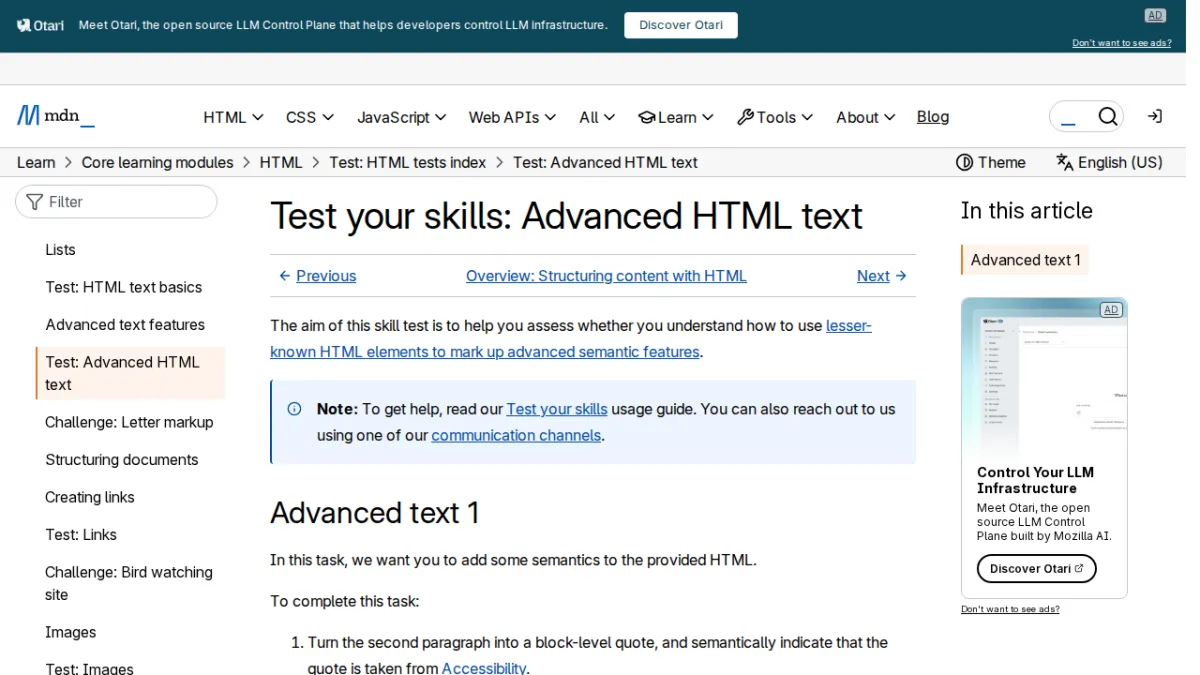Open the Learn menu in the navbar
The width and height of the screenshot is (1200, 675).
pos(676,117)
